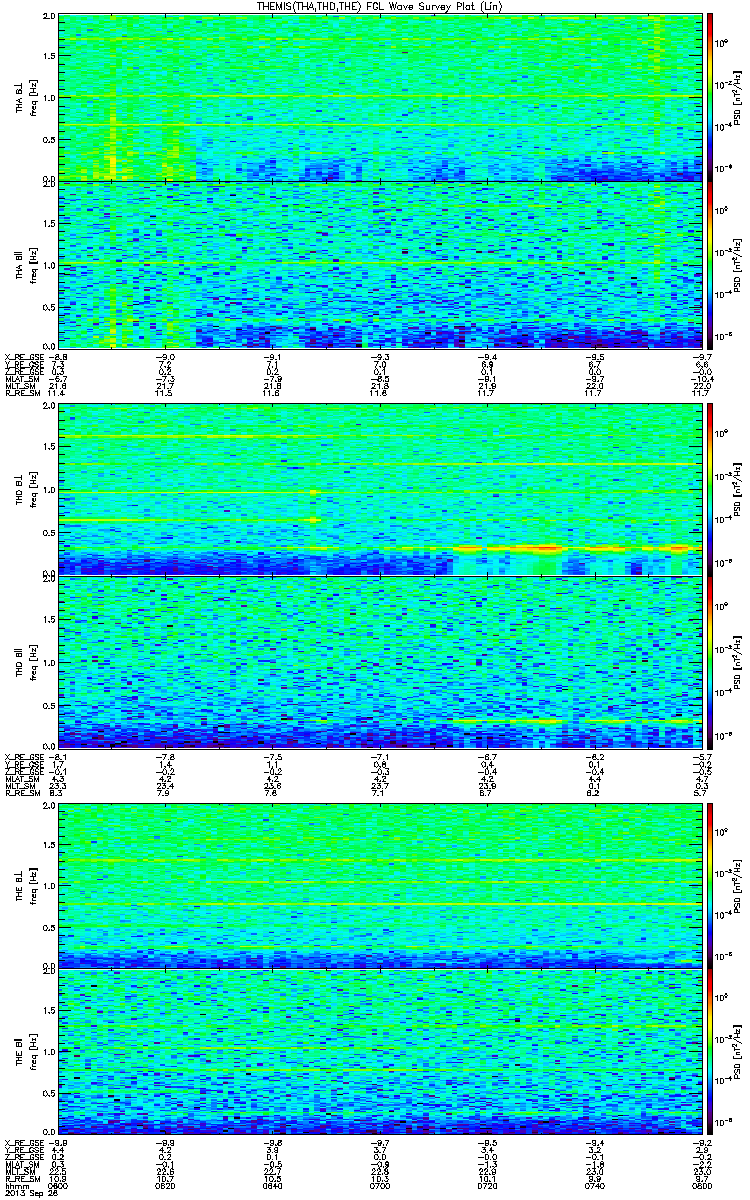Click inside the THE BII spectrogram panel
The image size is (750, 1200).
point(380,1050)
